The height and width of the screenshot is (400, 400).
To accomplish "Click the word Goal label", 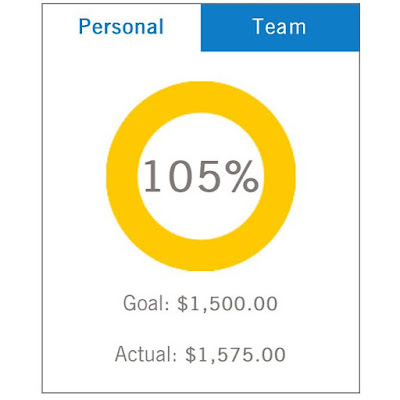I will point(144,303).
